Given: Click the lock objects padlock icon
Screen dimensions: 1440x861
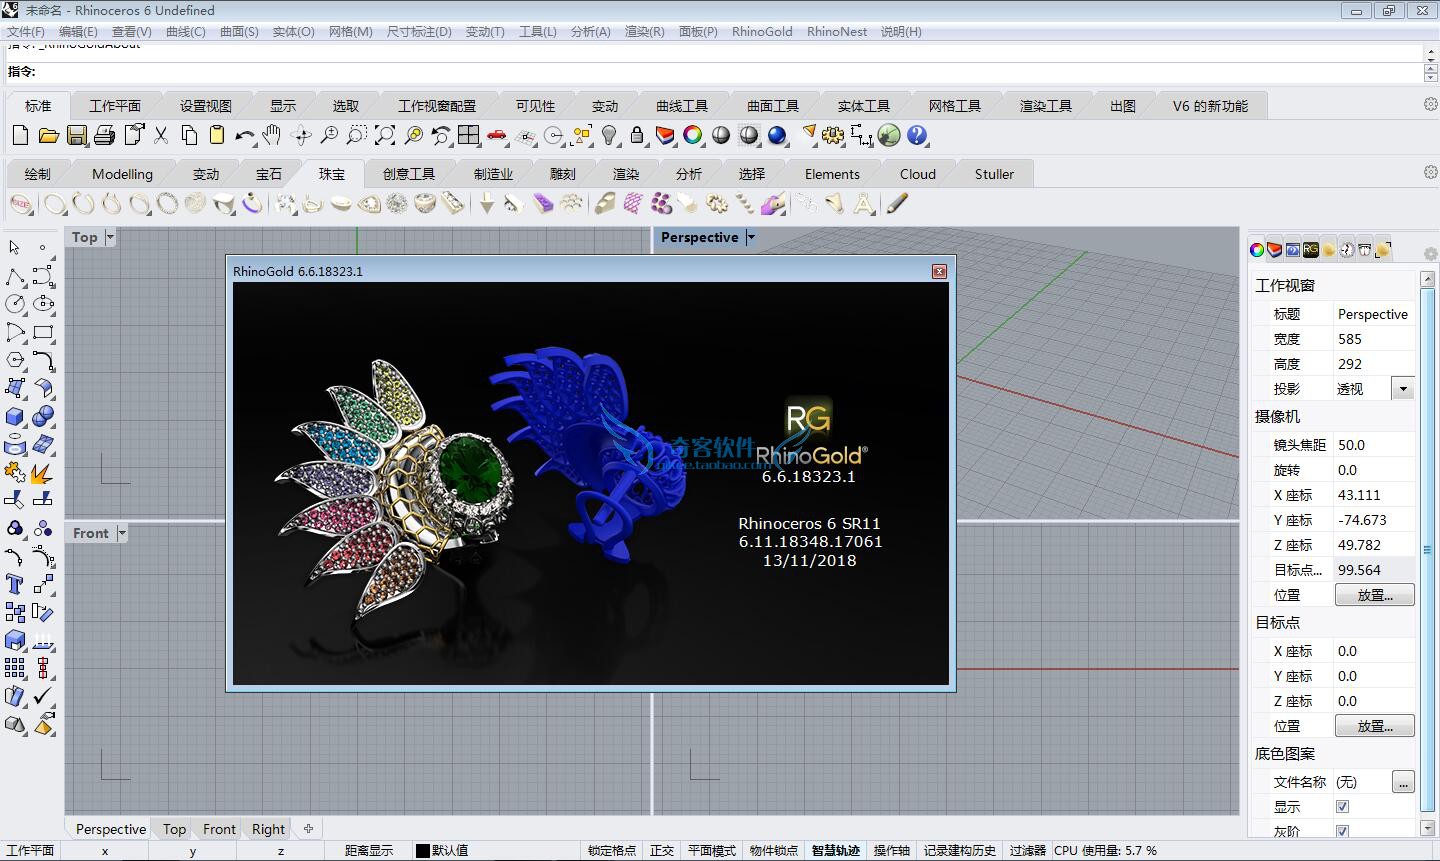Looking at the screenshot, I should tap(637, 135).
